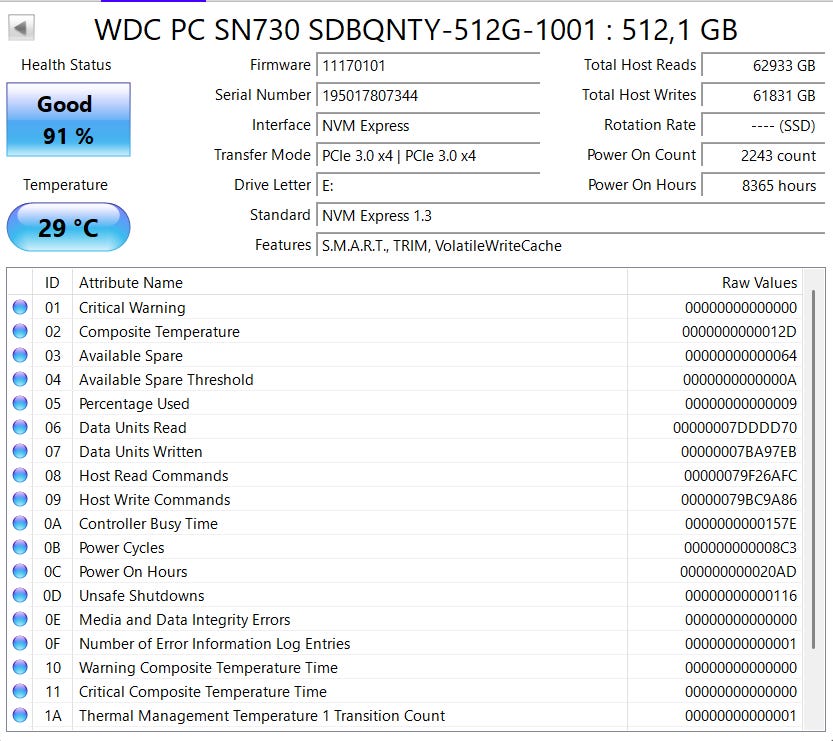
Task: Click the previous disk arrow button
Action: click(21, 28)
